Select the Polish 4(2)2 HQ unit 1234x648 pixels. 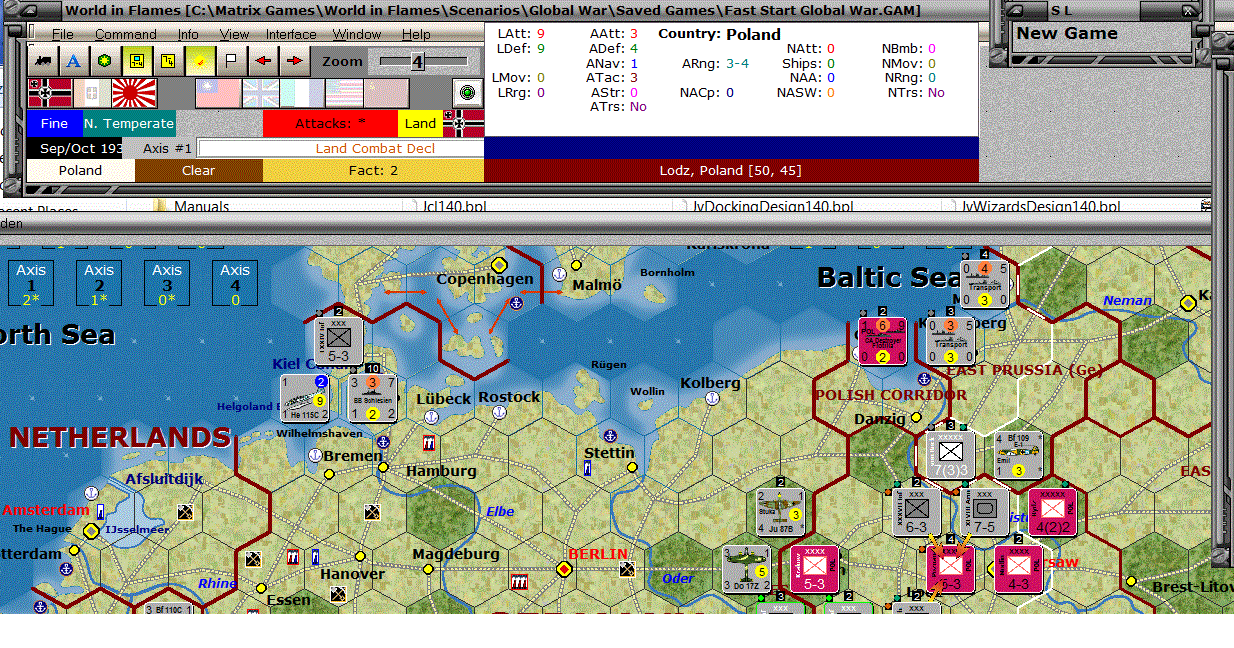(1054, 512)
